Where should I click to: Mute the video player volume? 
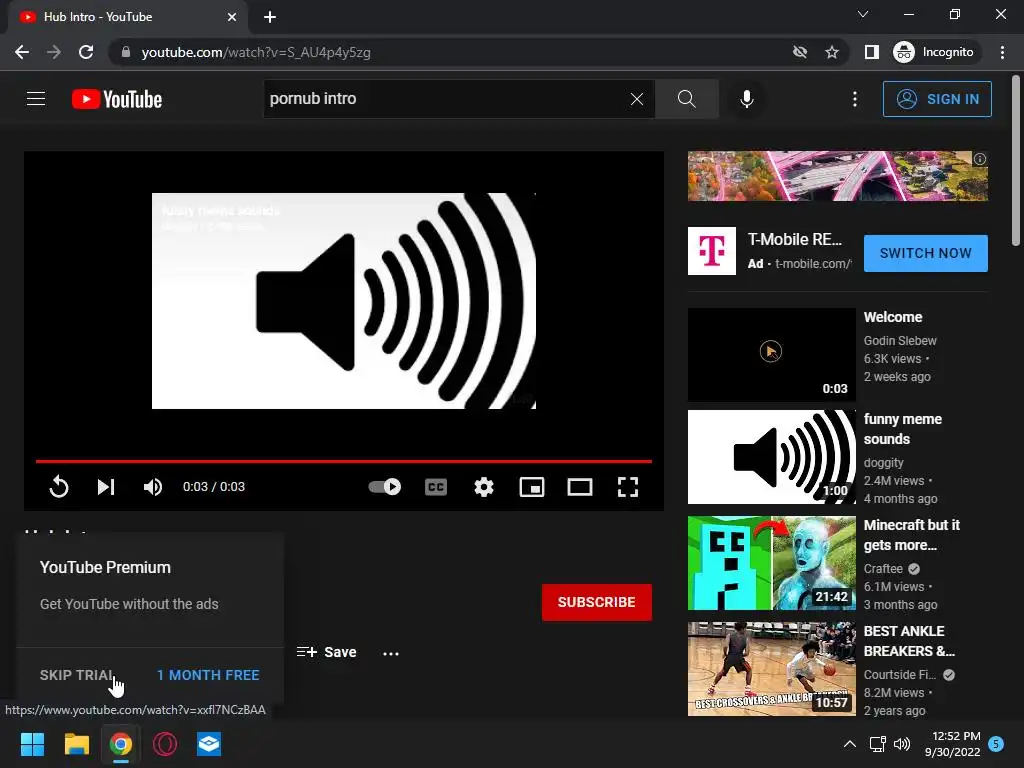(153, 487)
